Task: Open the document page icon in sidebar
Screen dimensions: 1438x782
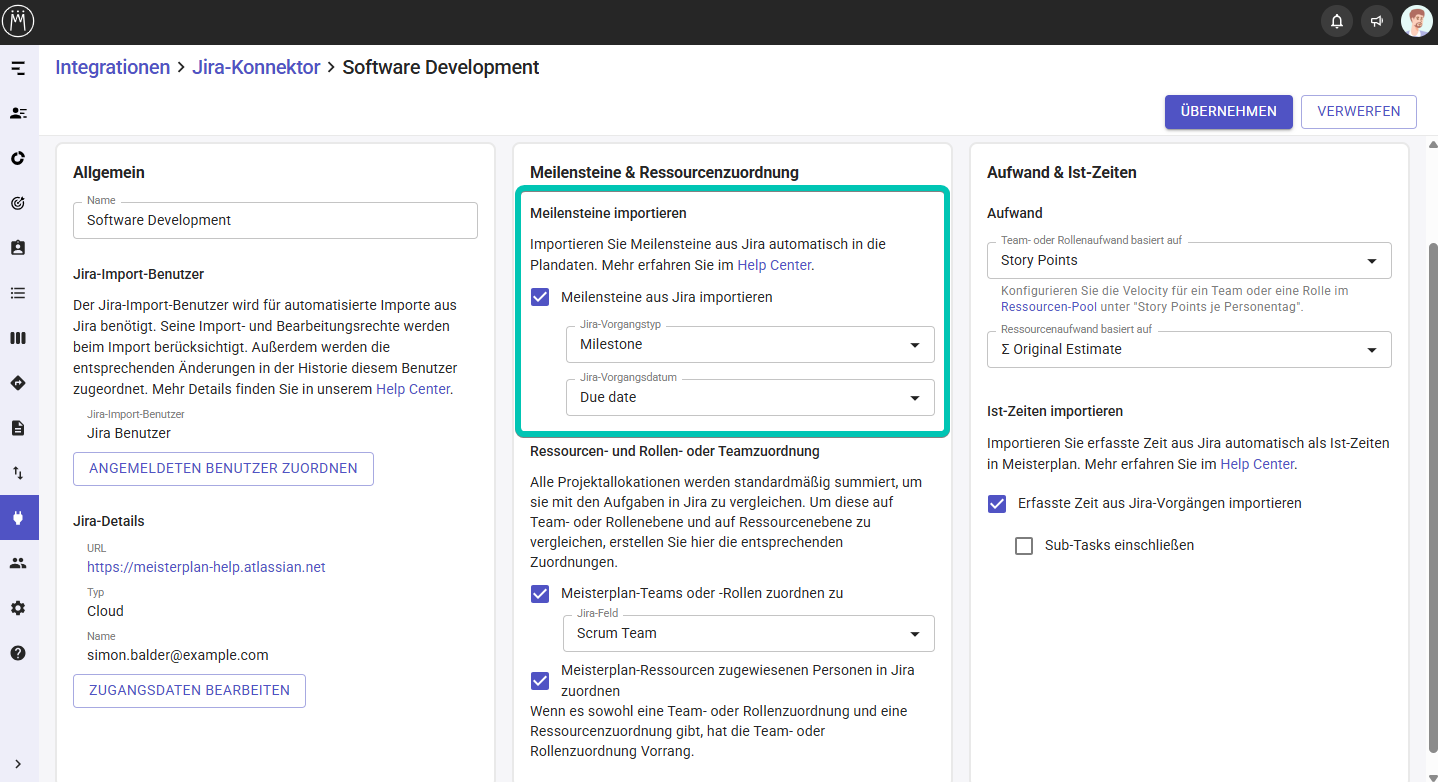Action: tap(18, 428)
